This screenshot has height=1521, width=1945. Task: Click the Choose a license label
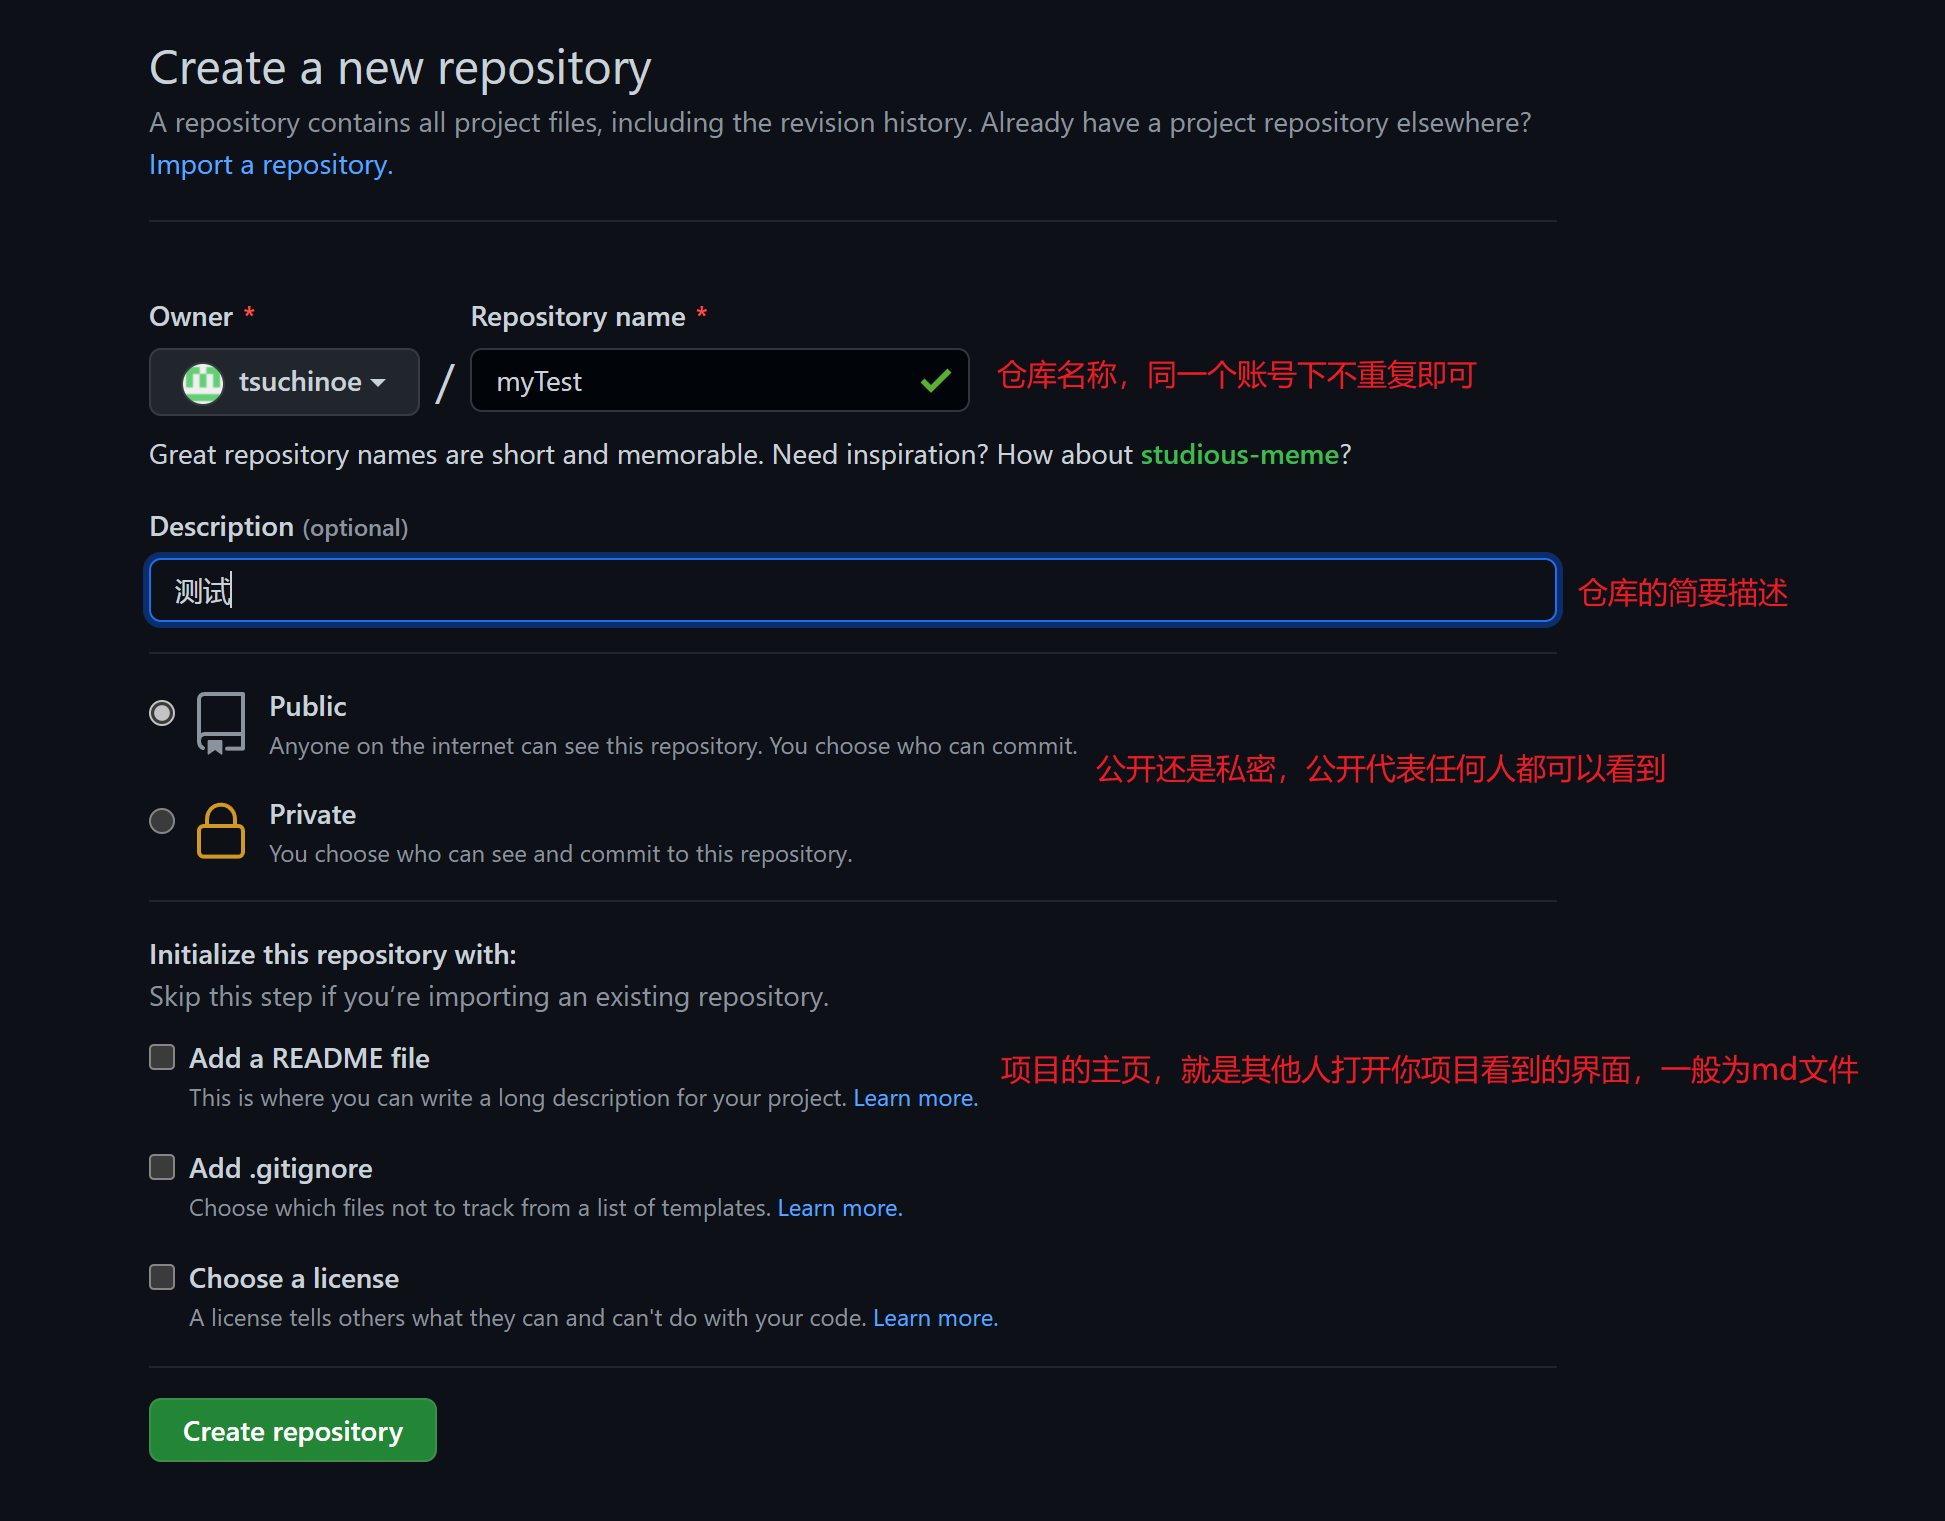[x=294, y=1279]
